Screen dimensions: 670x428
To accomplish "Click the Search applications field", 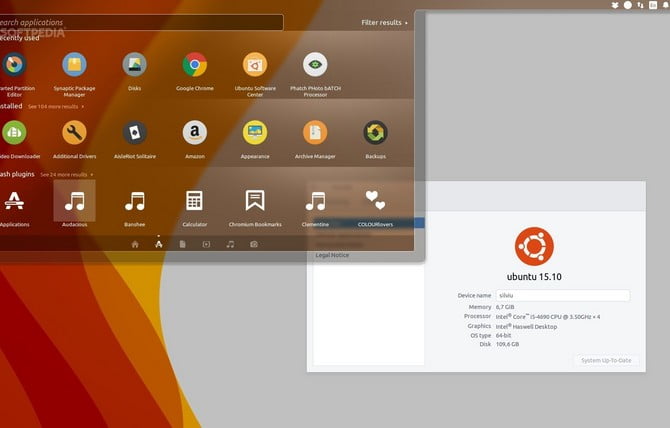I will (x=141, y=22).
